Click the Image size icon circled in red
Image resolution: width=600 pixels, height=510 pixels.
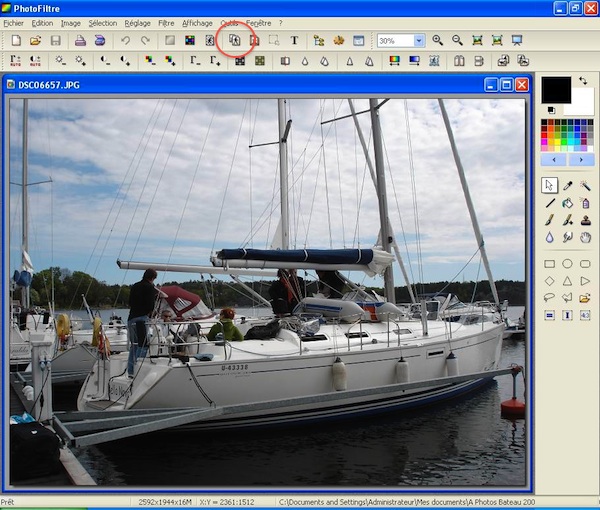(234, 41)
